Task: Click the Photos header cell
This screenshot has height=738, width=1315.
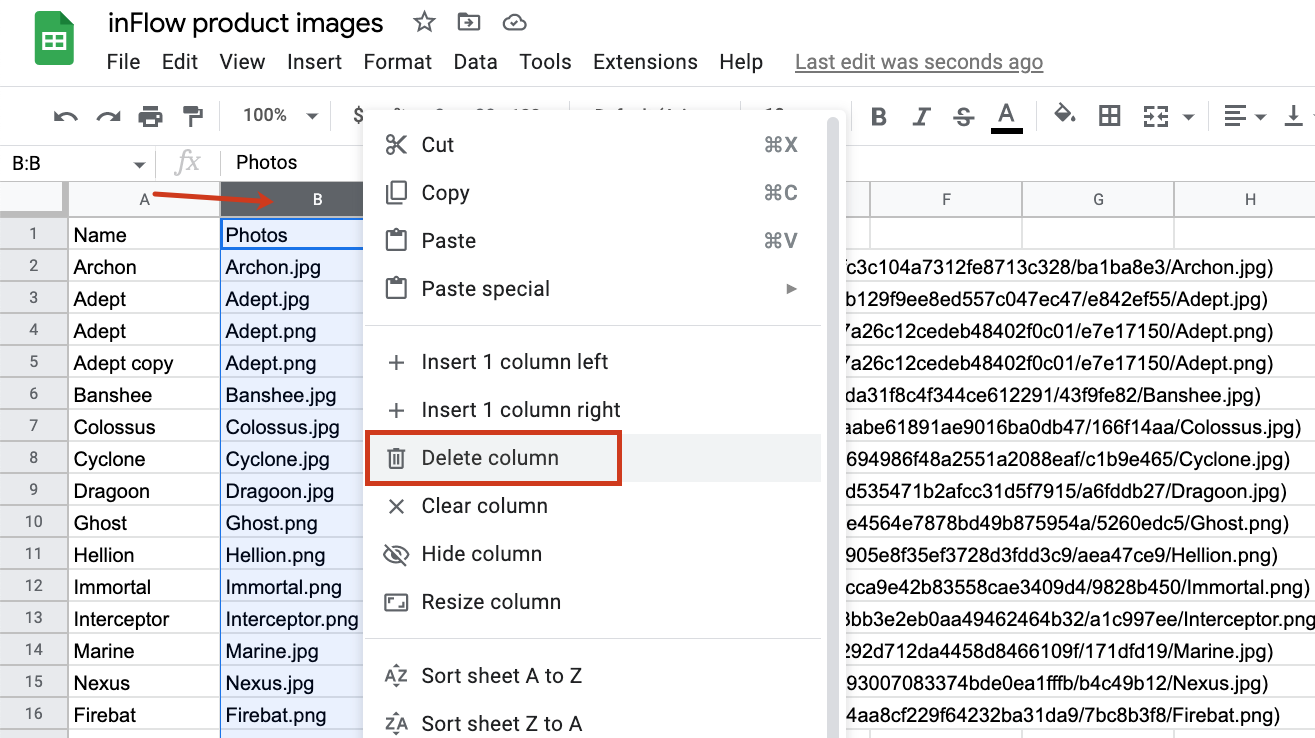Action: click(x=292, y=235)
